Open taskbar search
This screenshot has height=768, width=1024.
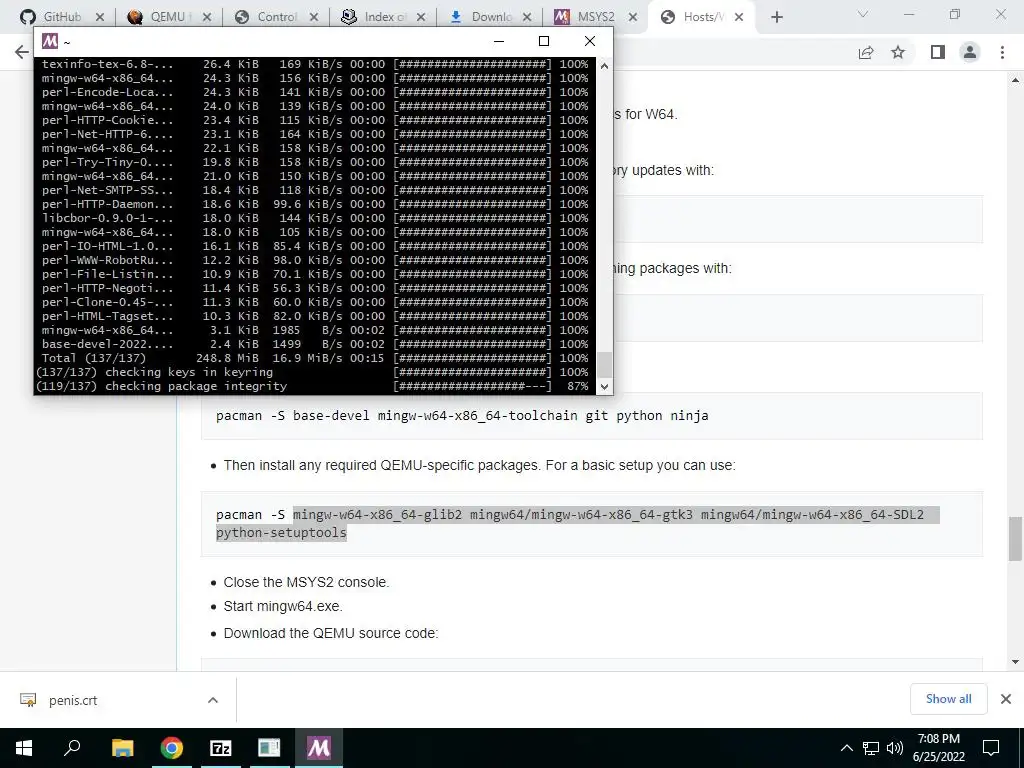72,748
